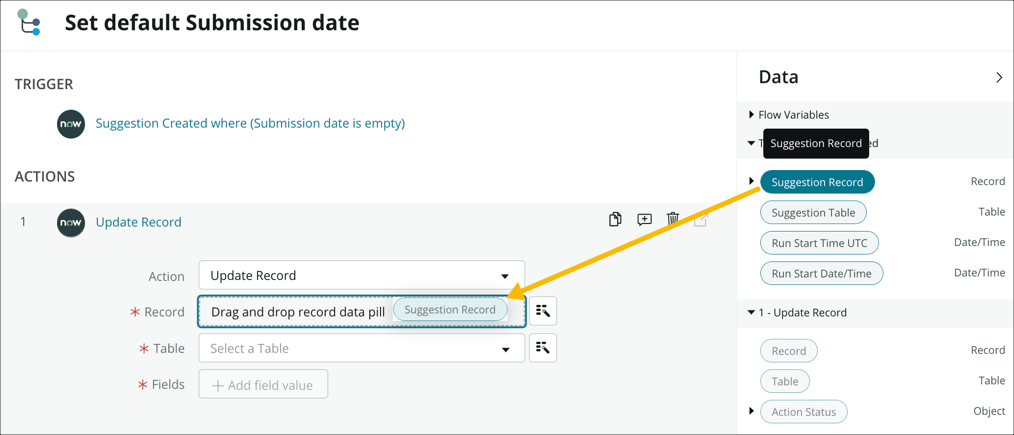The height and width of the screenshot is (435, 1014).
Task: Open the Action dropdown showing Update Record
Action: coord(361,275)
